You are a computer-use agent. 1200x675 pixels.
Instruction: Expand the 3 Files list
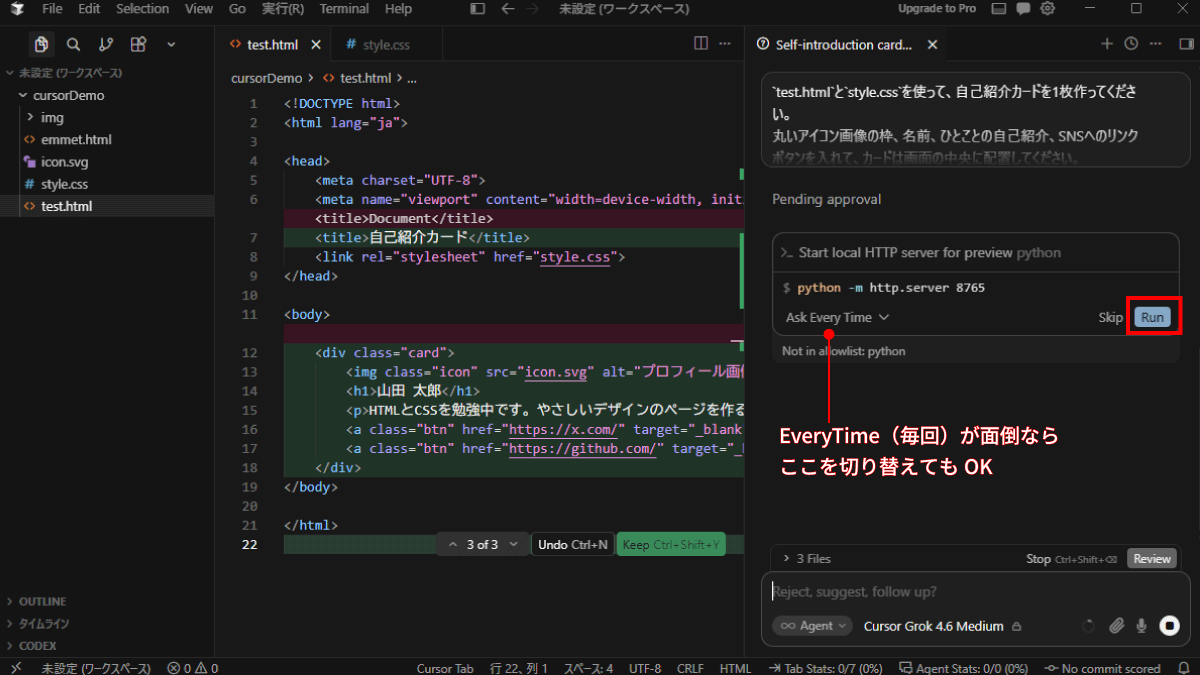coord(807,559)
